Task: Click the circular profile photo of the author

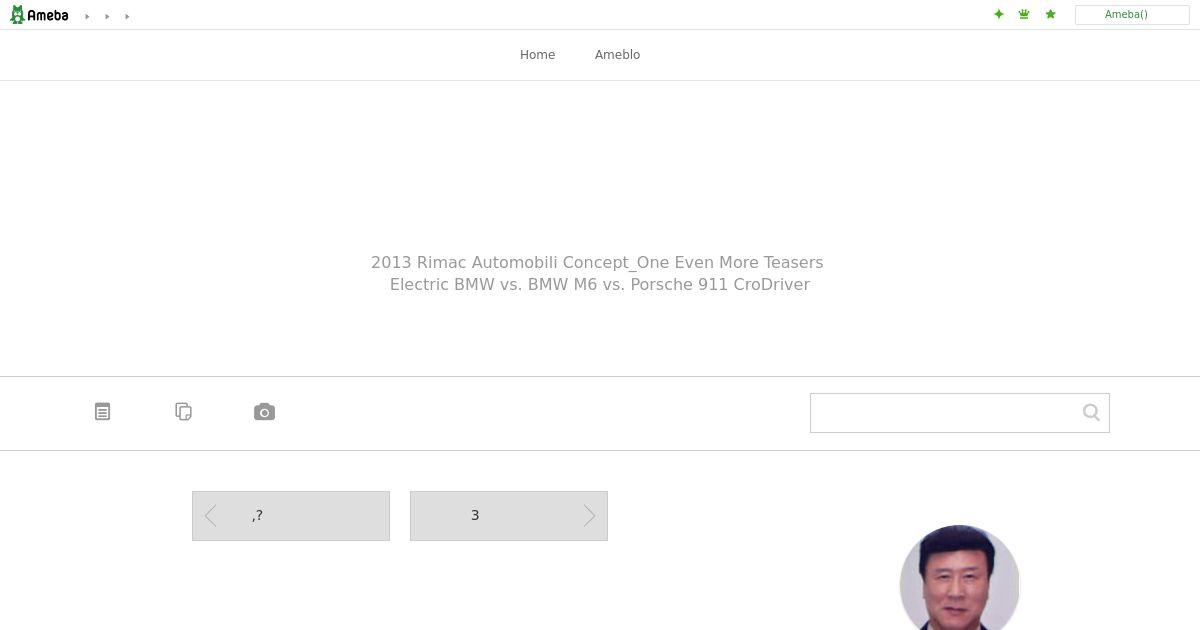Action: point(959,578)
